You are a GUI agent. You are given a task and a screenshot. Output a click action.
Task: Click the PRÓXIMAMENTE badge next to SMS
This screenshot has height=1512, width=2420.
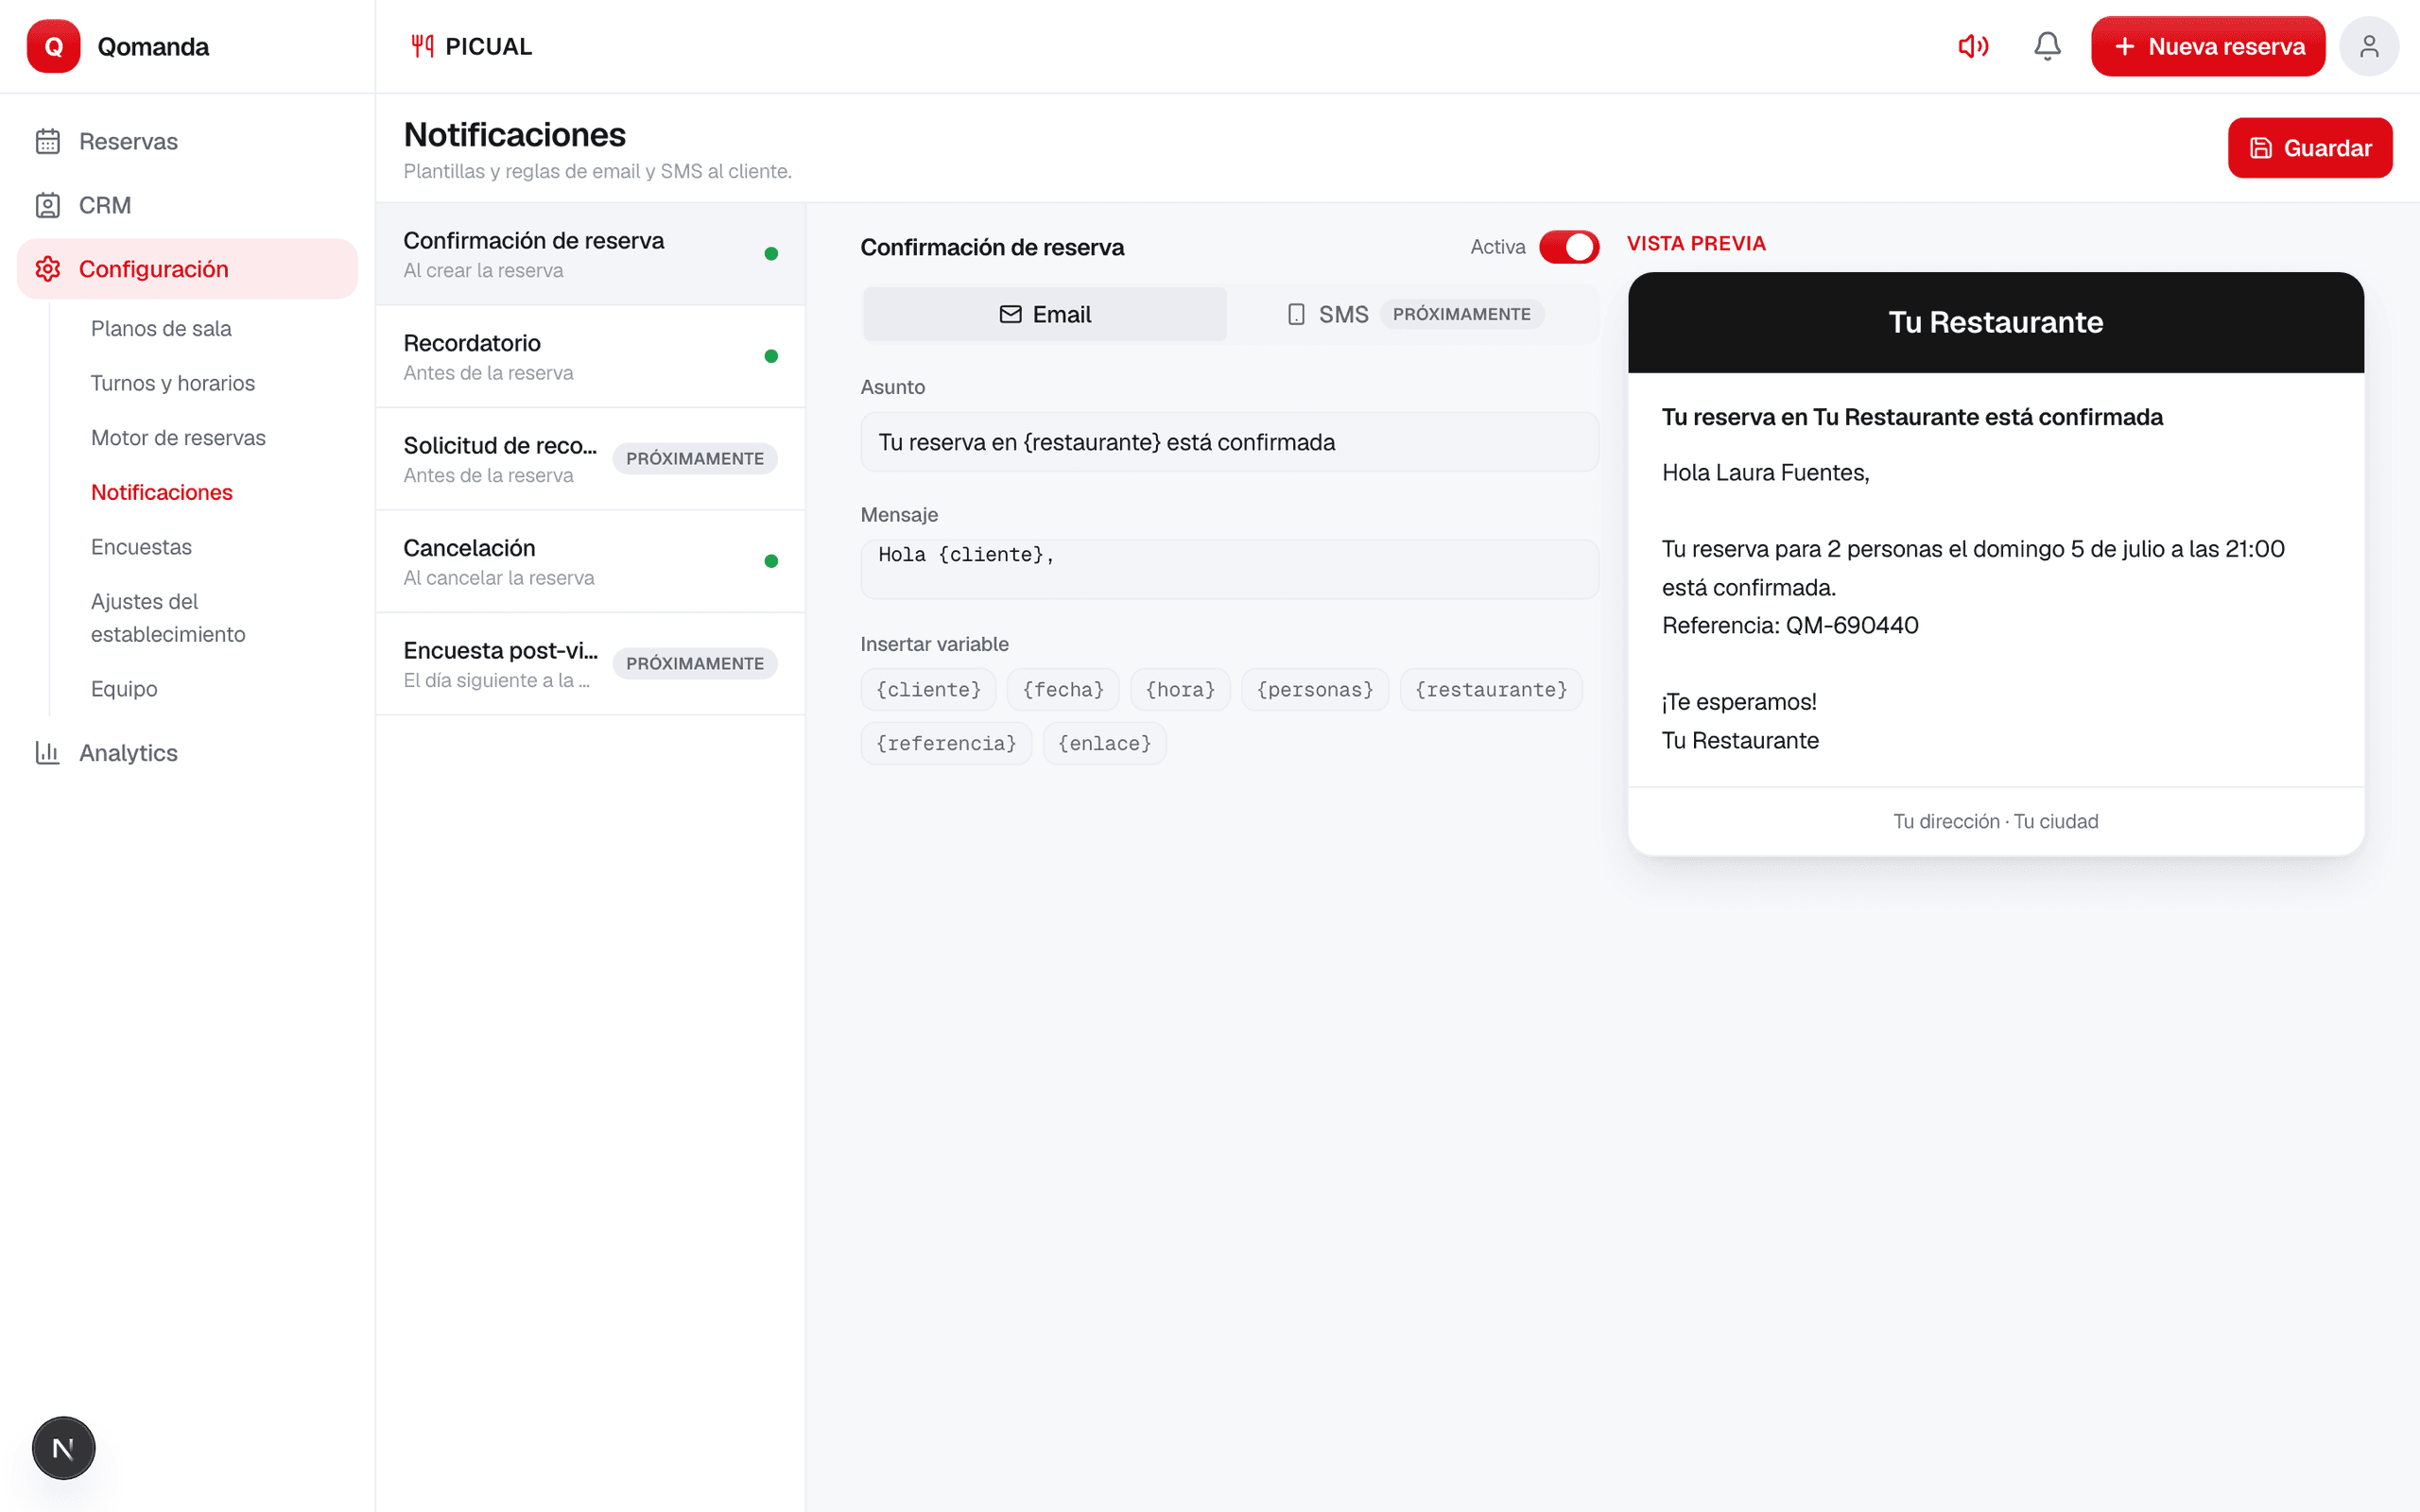coord(1461,314)
